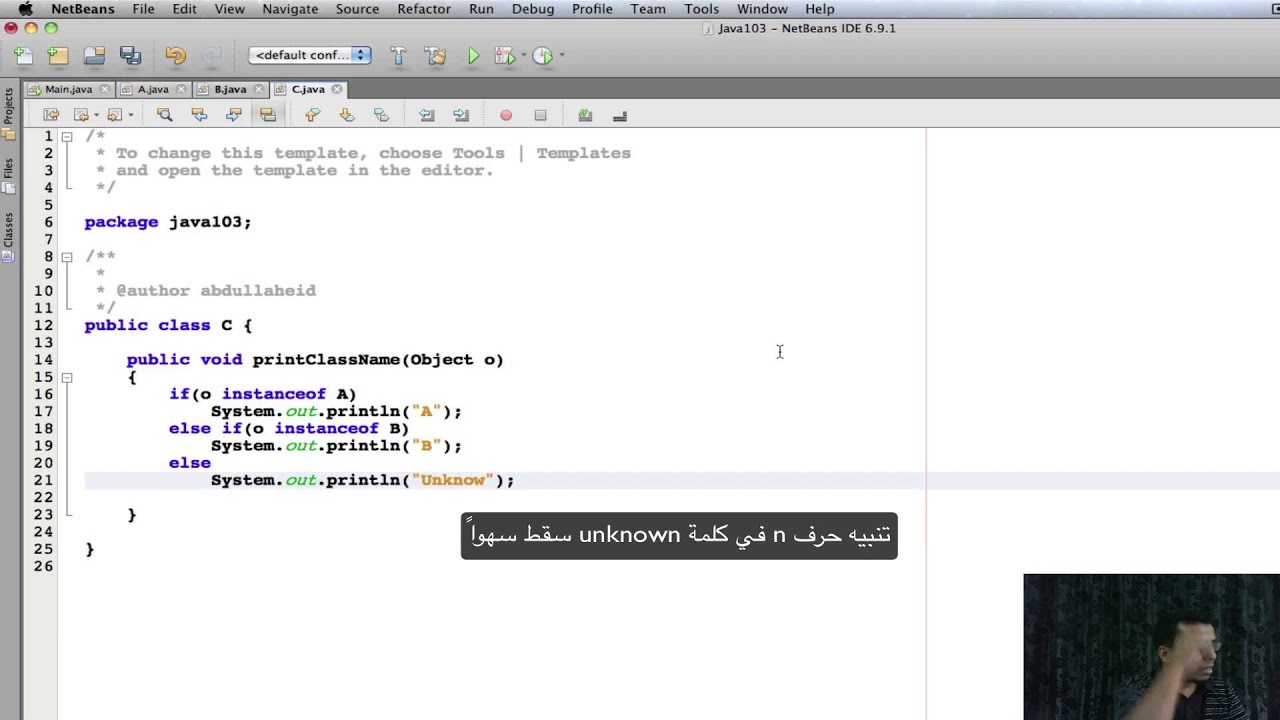Click the Build Main Project hammer icon
The image size is (1280, 720).
[x=398, y=56]
